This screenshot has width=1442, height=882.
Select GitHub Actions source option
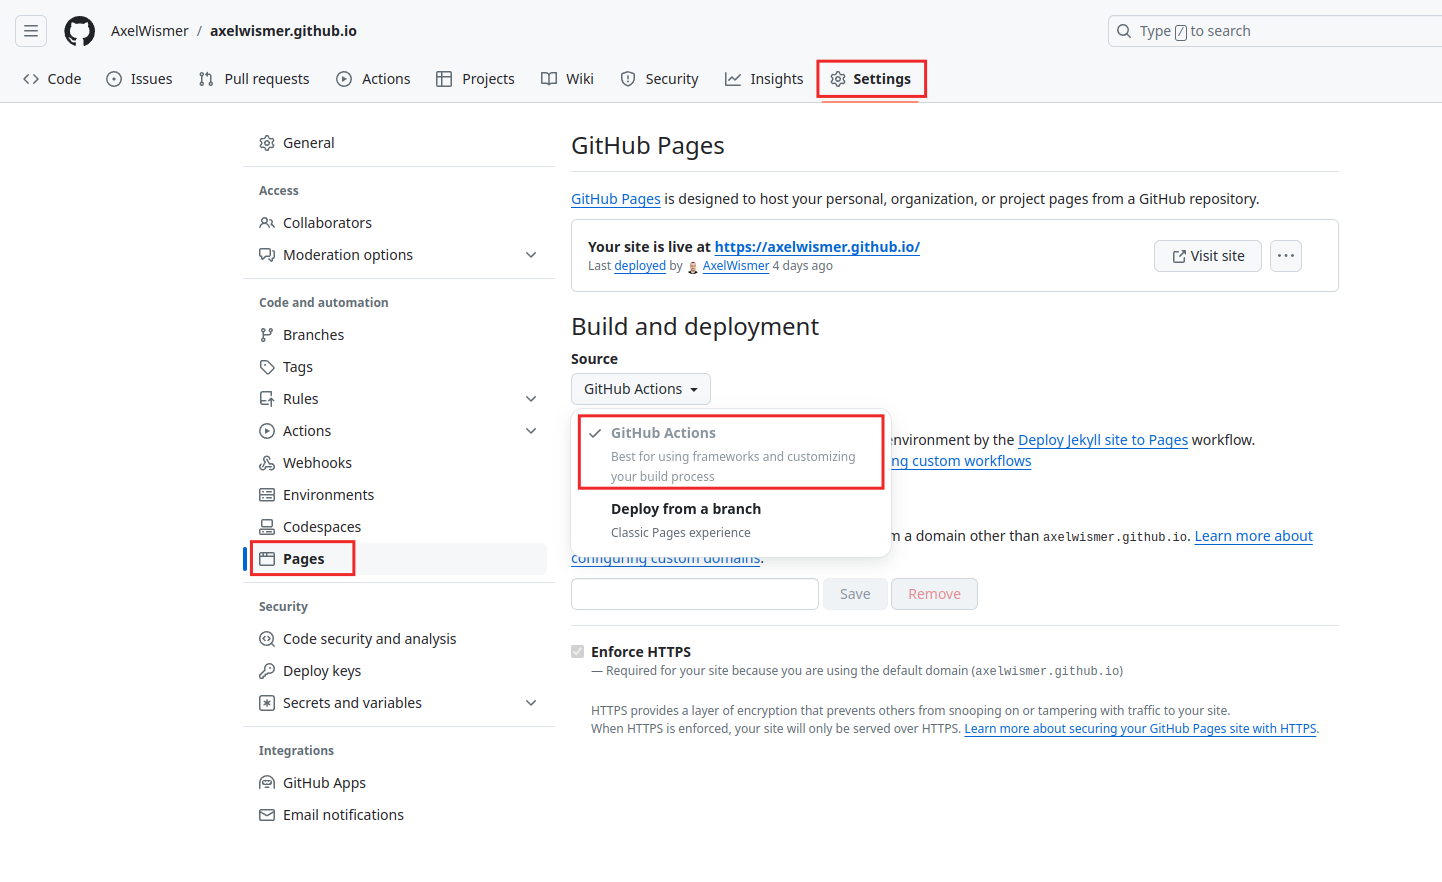click(731, 453)
